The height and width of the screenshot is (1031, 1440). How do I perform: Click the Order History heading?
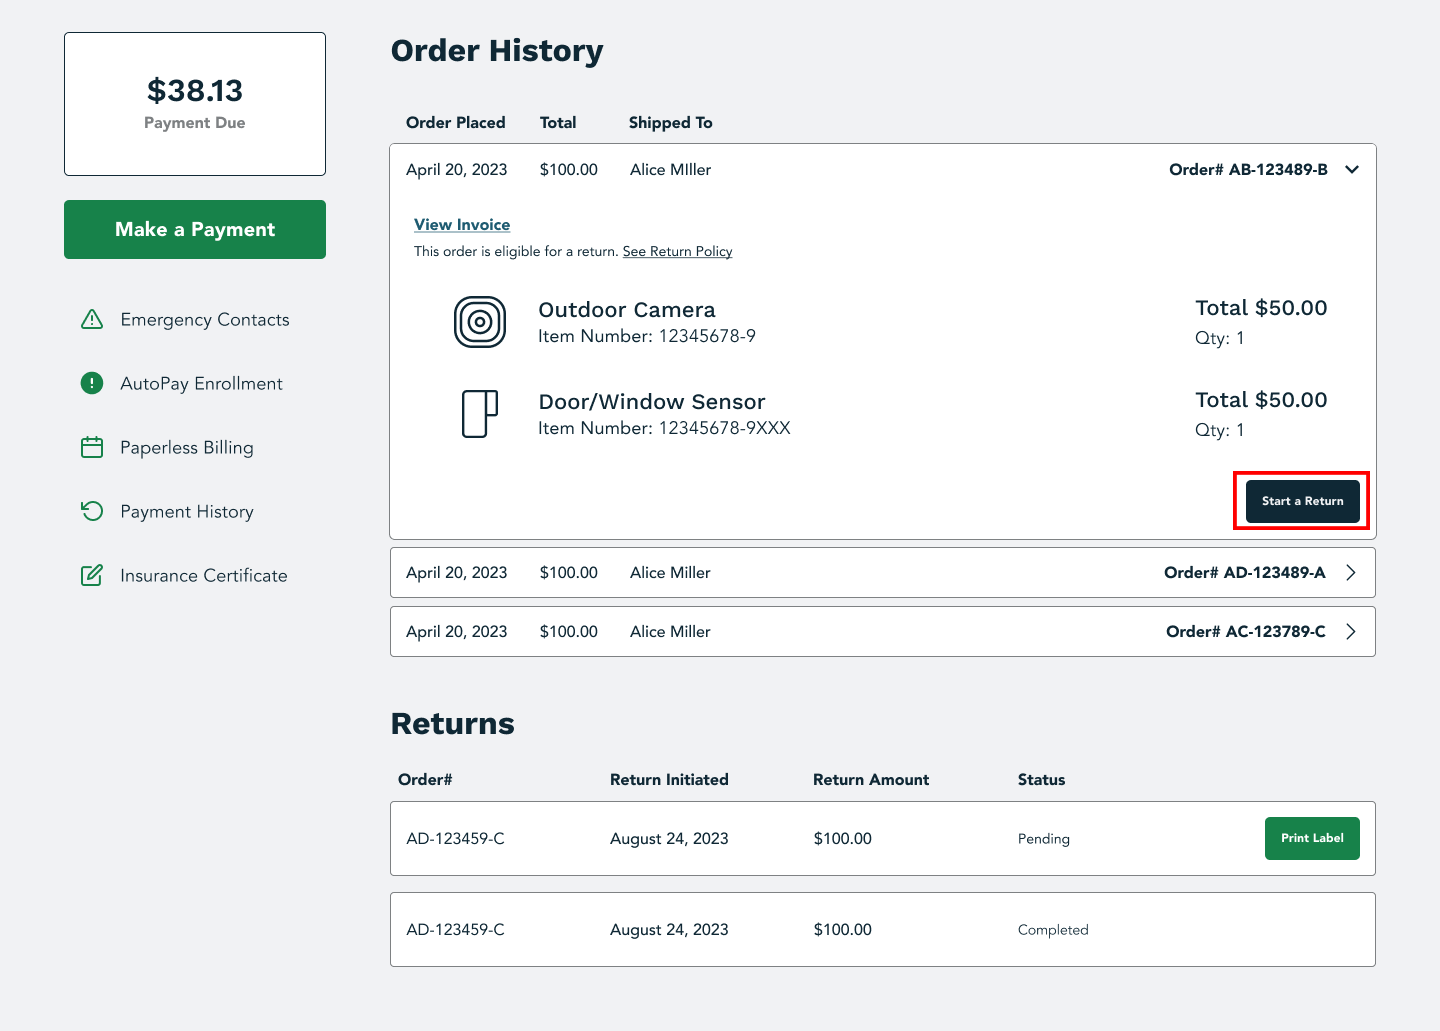497,51
